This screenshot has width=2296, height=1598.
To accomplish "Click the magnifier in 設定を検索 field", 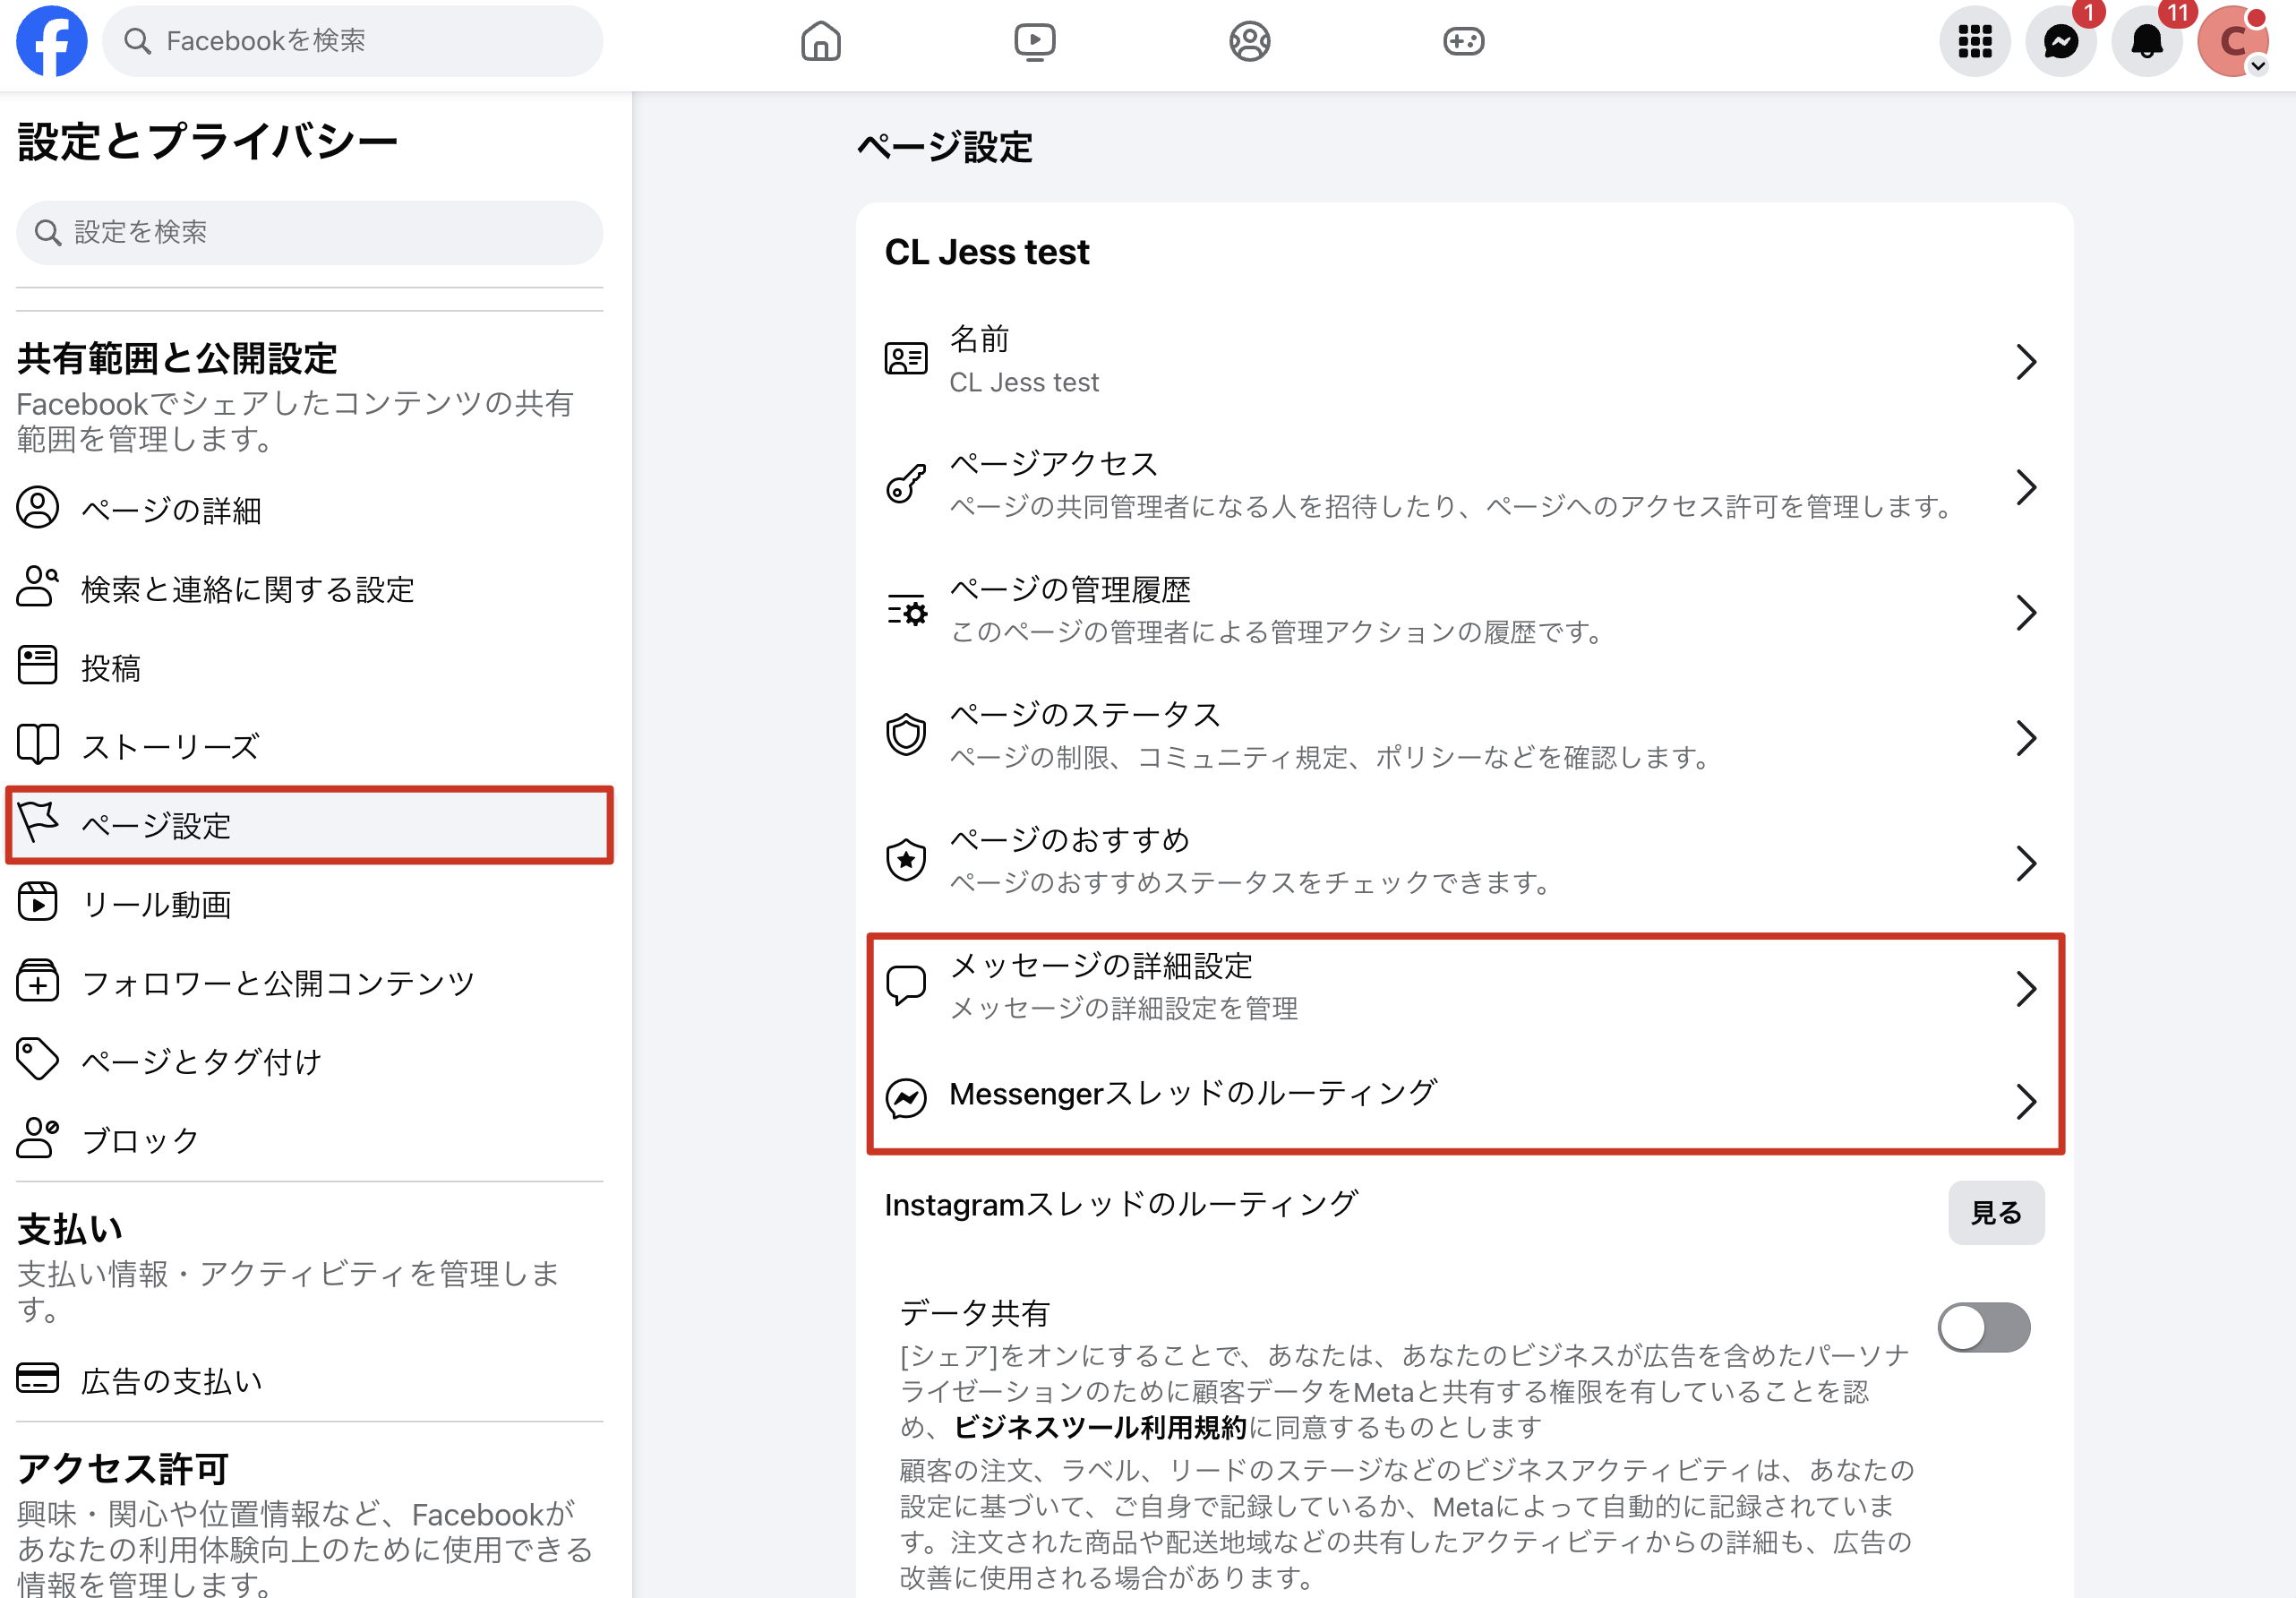I will pyautogui.click(x=48, y=233).
